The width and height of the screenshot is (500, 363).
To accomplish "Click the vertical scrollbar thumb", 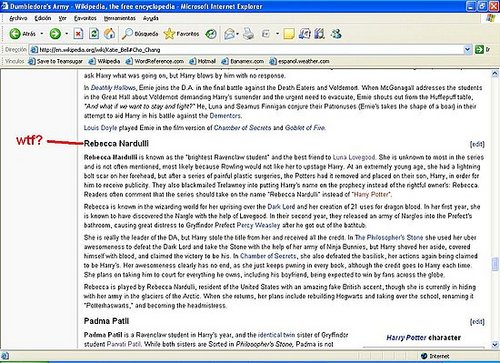I will [495, 264].
